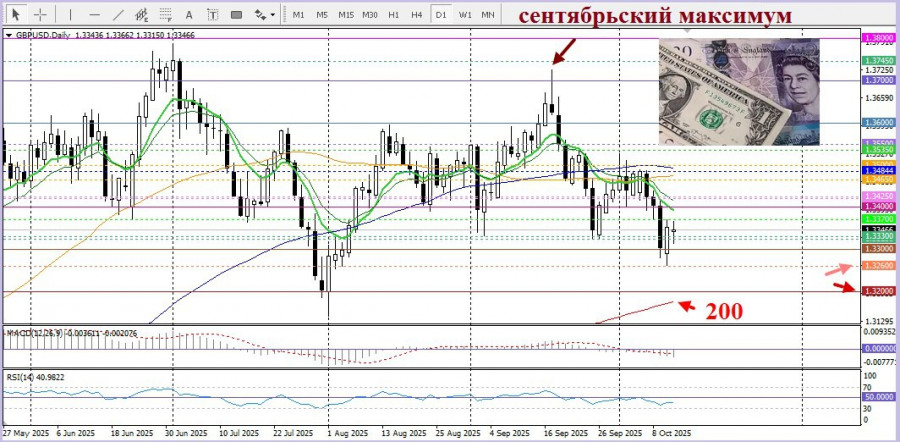The image size is (900, 442).
Task: Click the 27 May 2025 date label
Action: (25, 433)
